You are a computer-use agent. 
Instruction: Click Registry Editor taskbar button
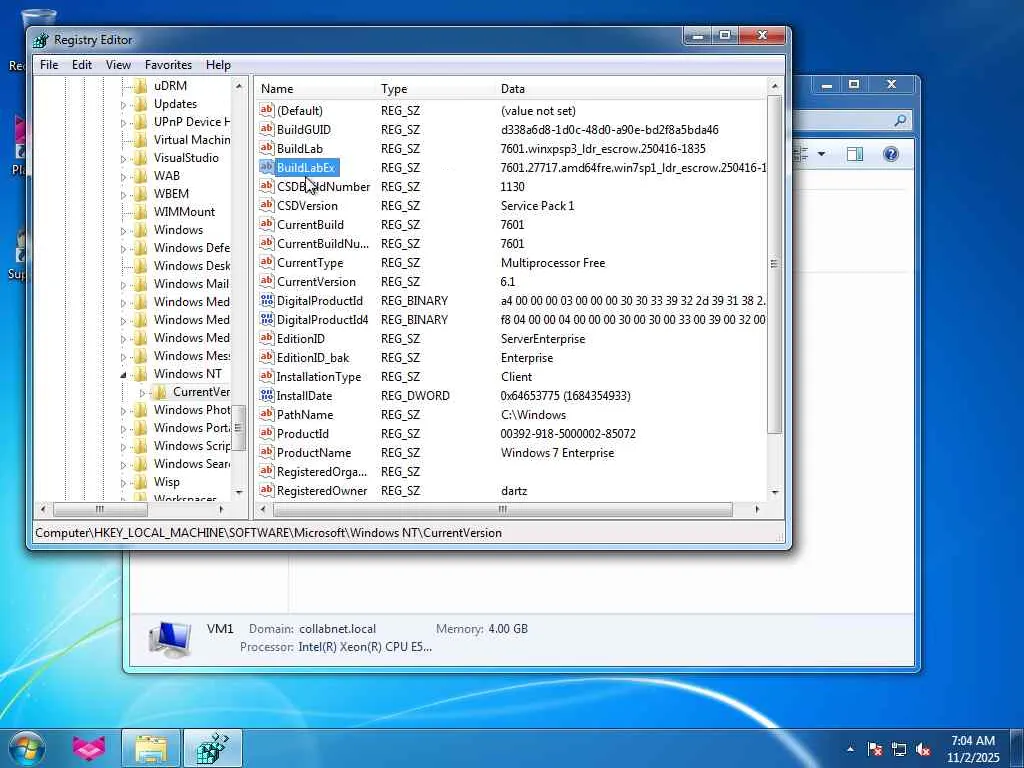[x=213, y=748]
